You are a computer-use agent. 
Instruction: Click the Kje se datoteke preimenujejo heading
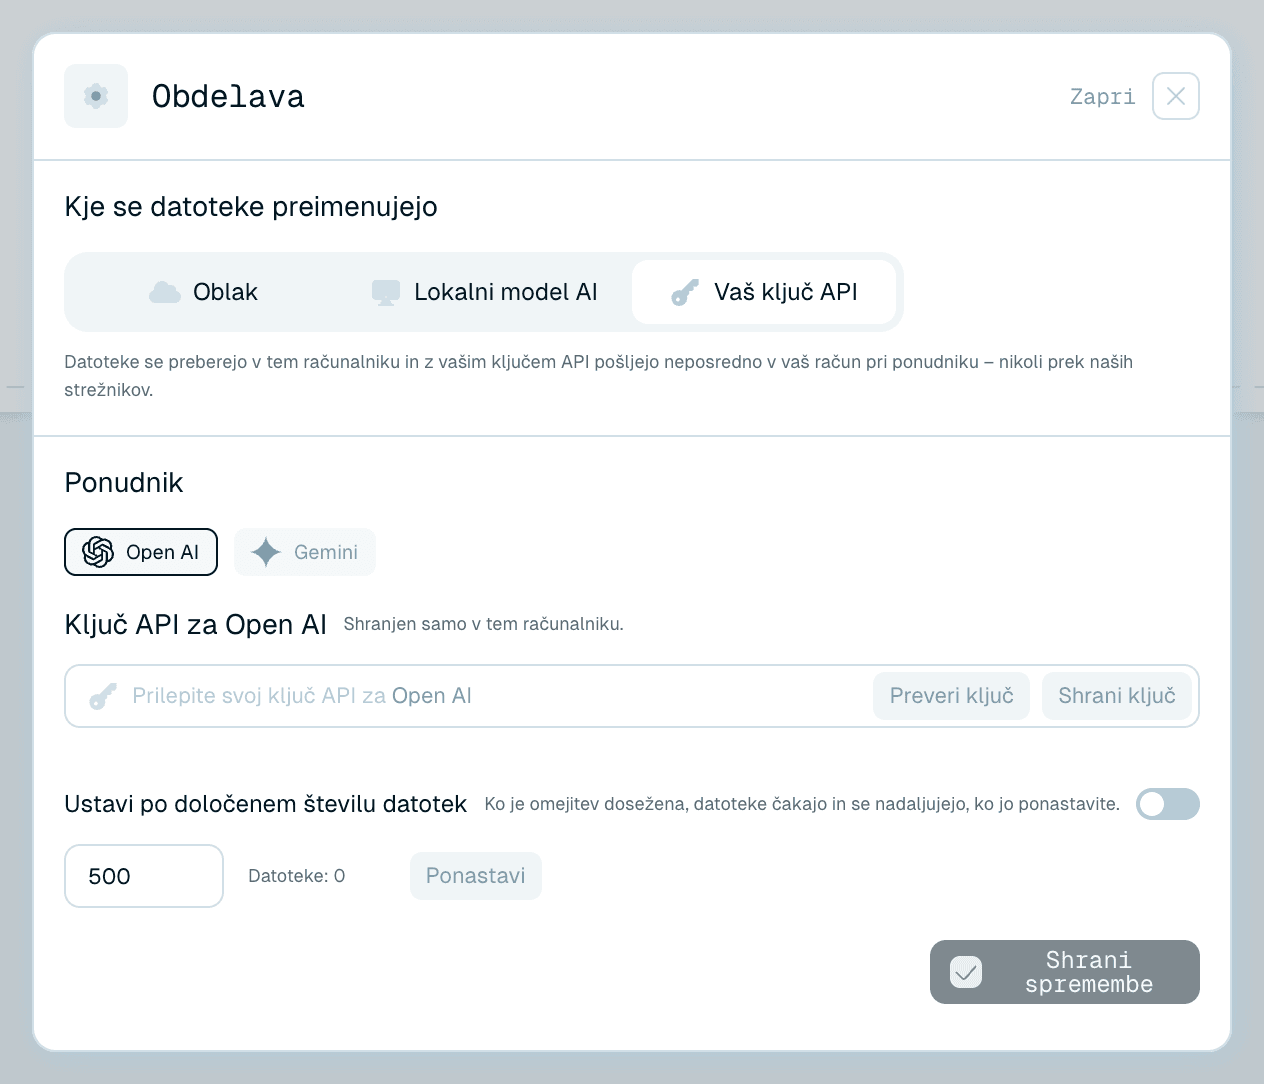click(251, 207)
